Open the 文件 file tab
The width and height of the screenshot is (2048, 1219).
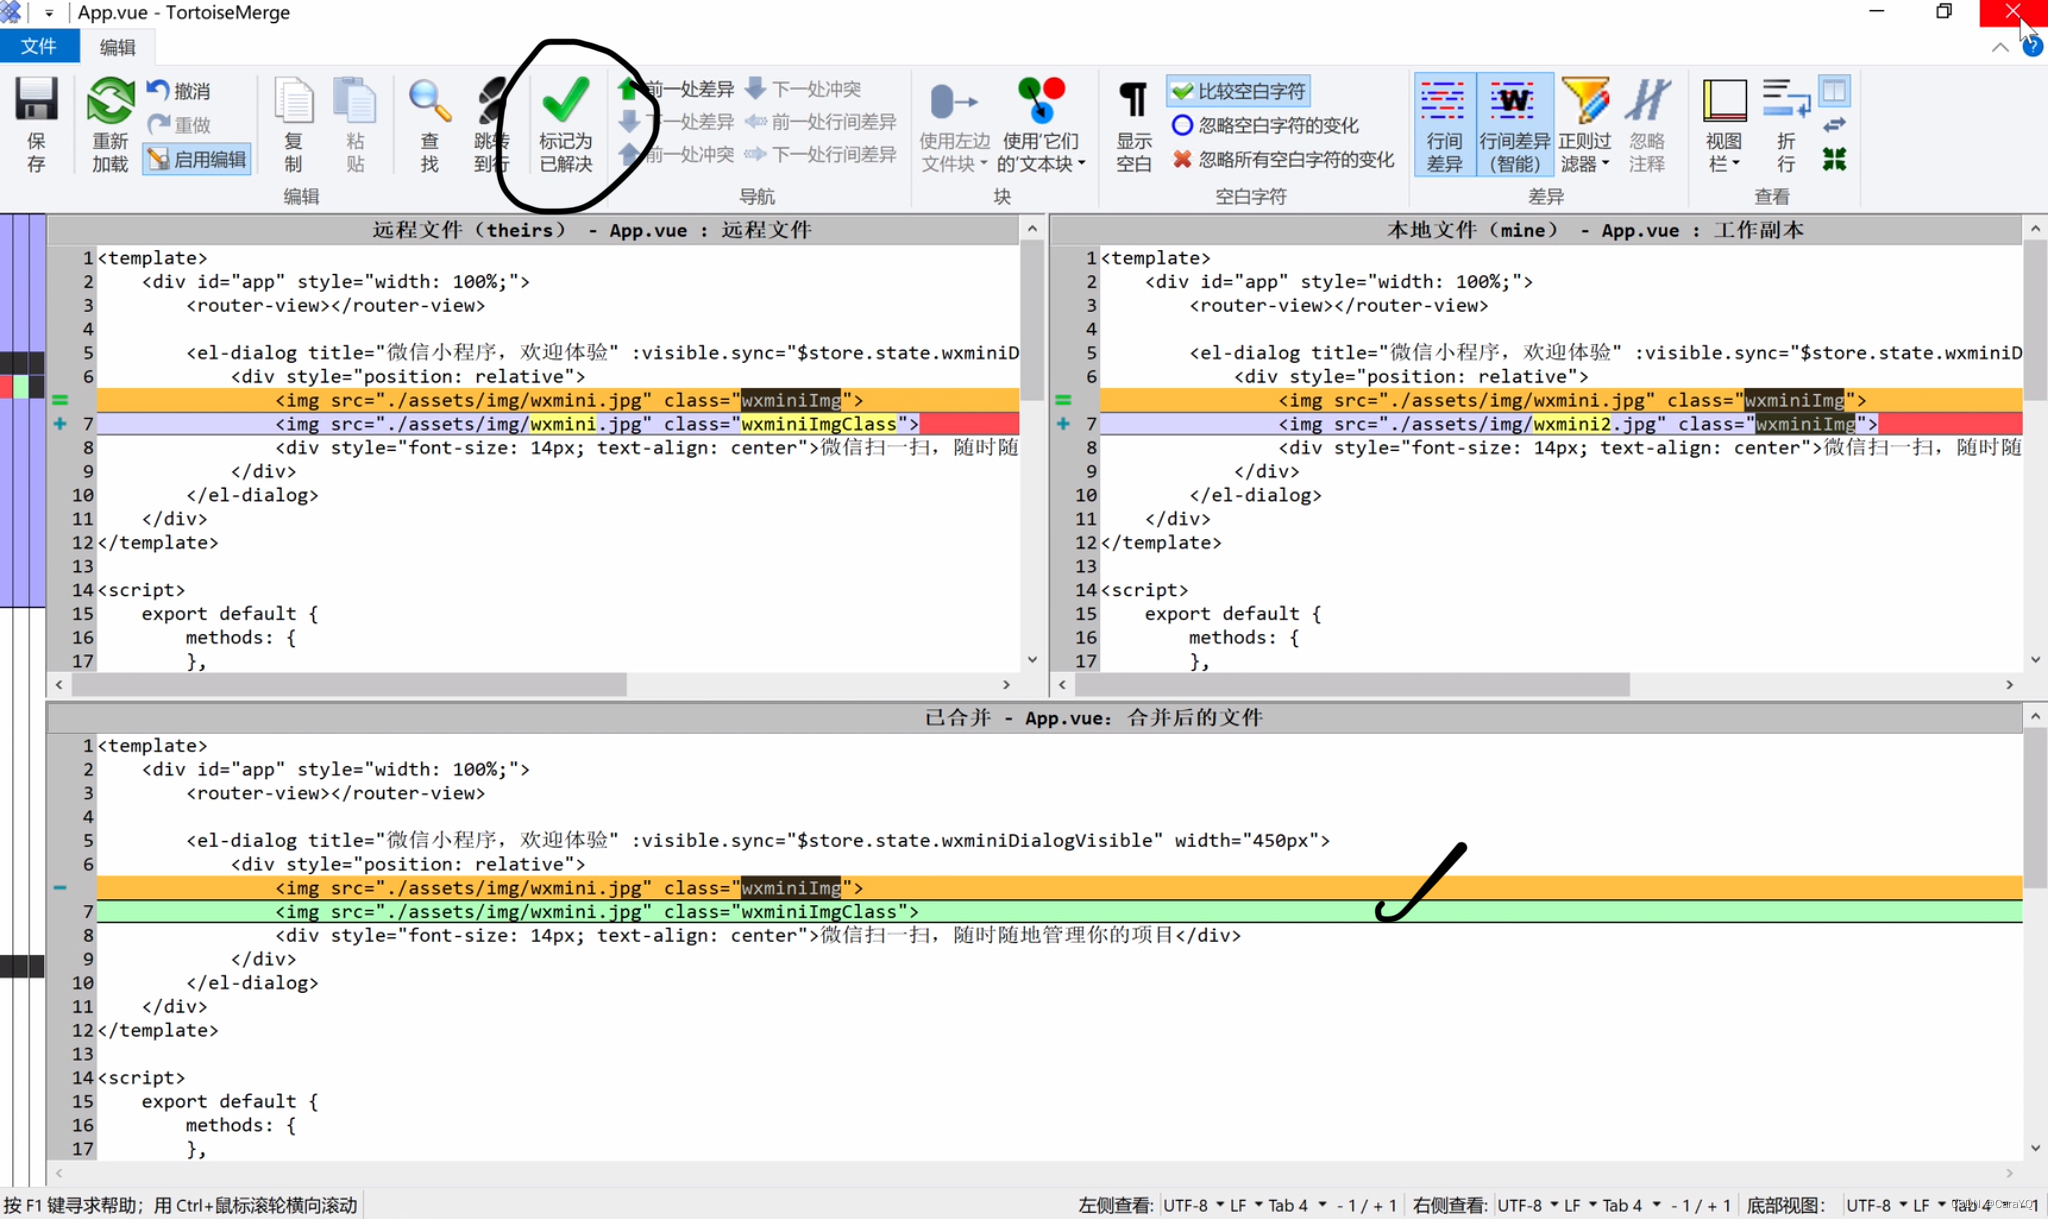[x=38, y=46]
